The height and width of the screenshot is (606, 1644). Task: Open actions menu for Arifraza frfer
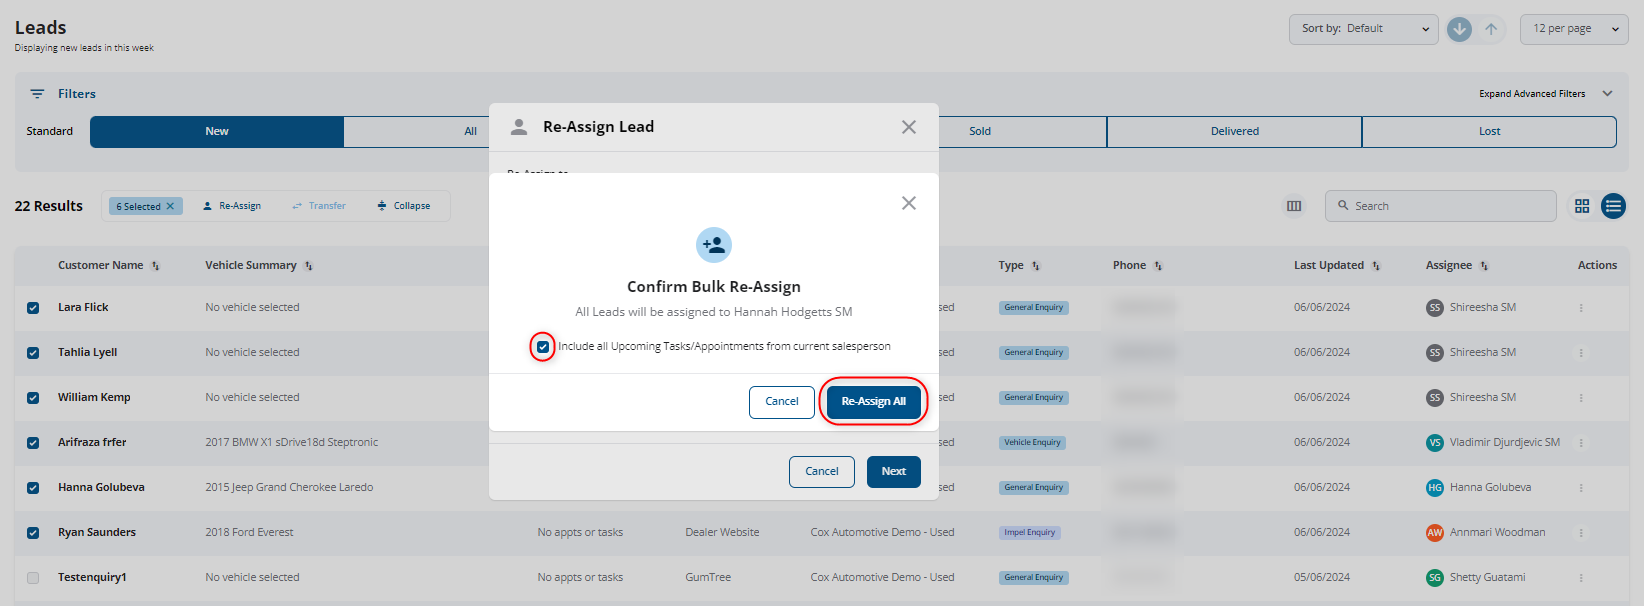1581,443
